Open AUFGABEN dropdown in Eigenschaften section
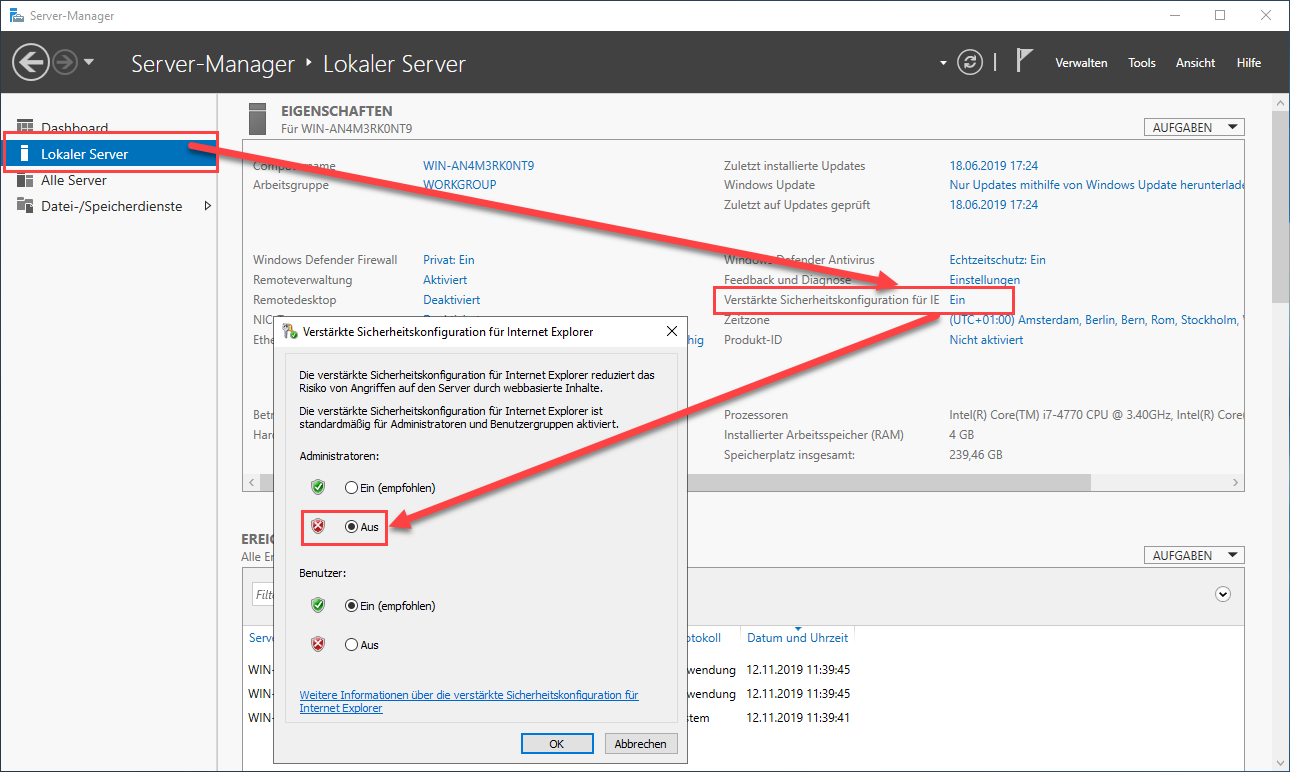The width and height of the screenshot is (1290, 772). click(x=1194, y=127)
